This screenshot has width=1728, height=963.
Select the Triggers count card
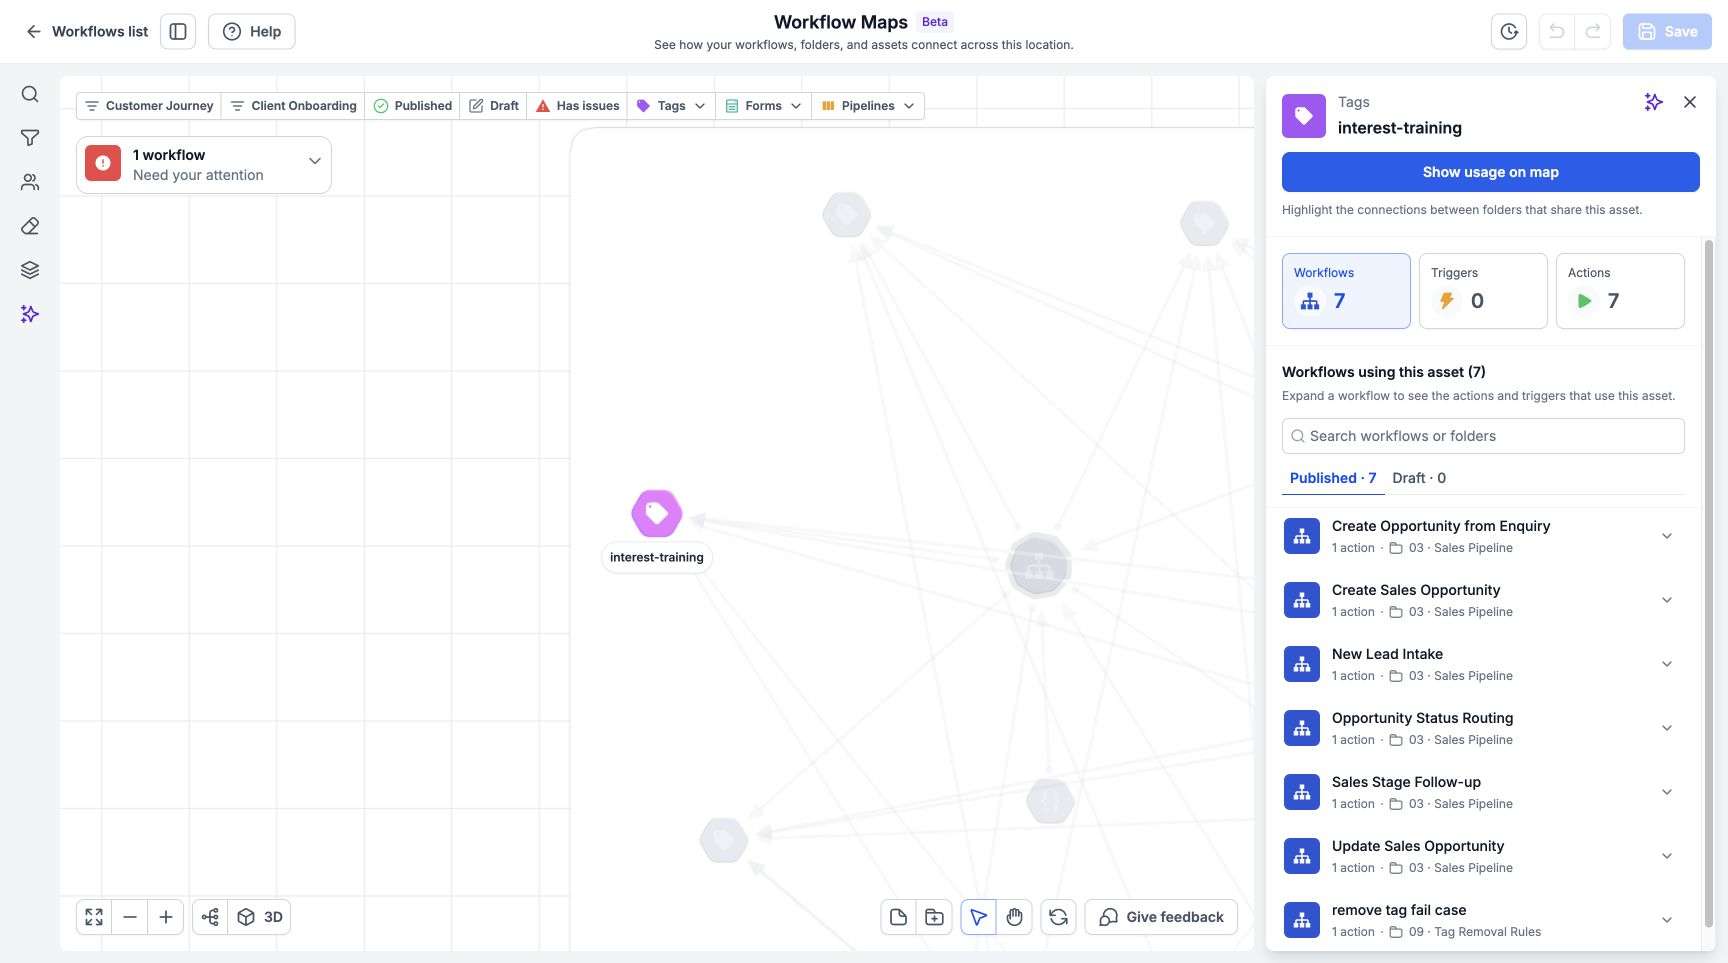1483,291
